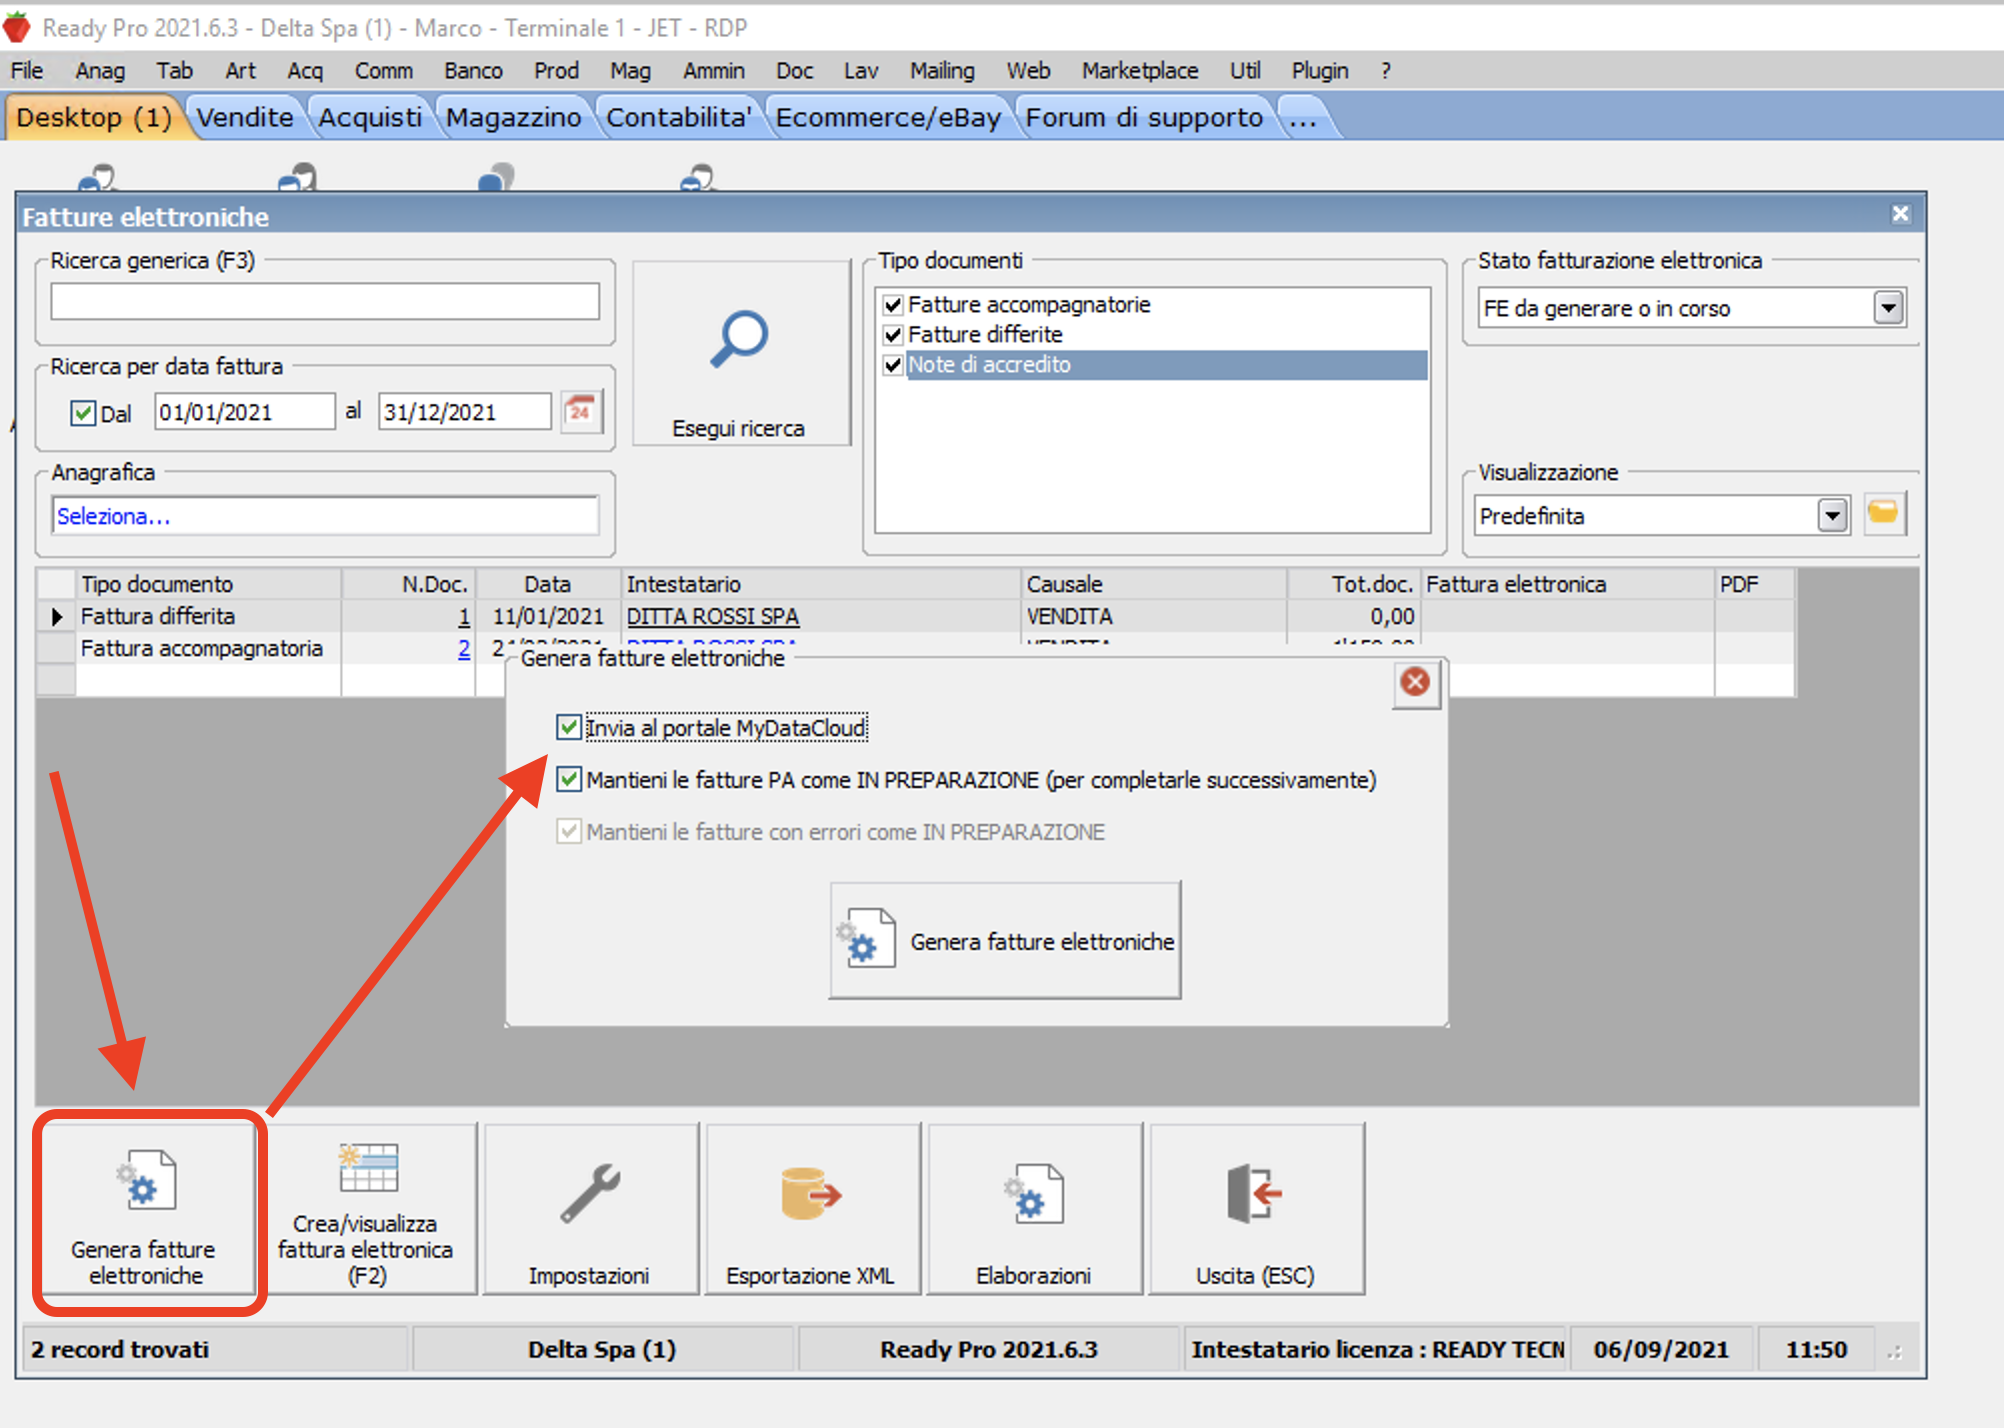Sort by Tot.doc. column header
Image resolution: width=2004 pixels, height=1428 pixels.
1353,584
